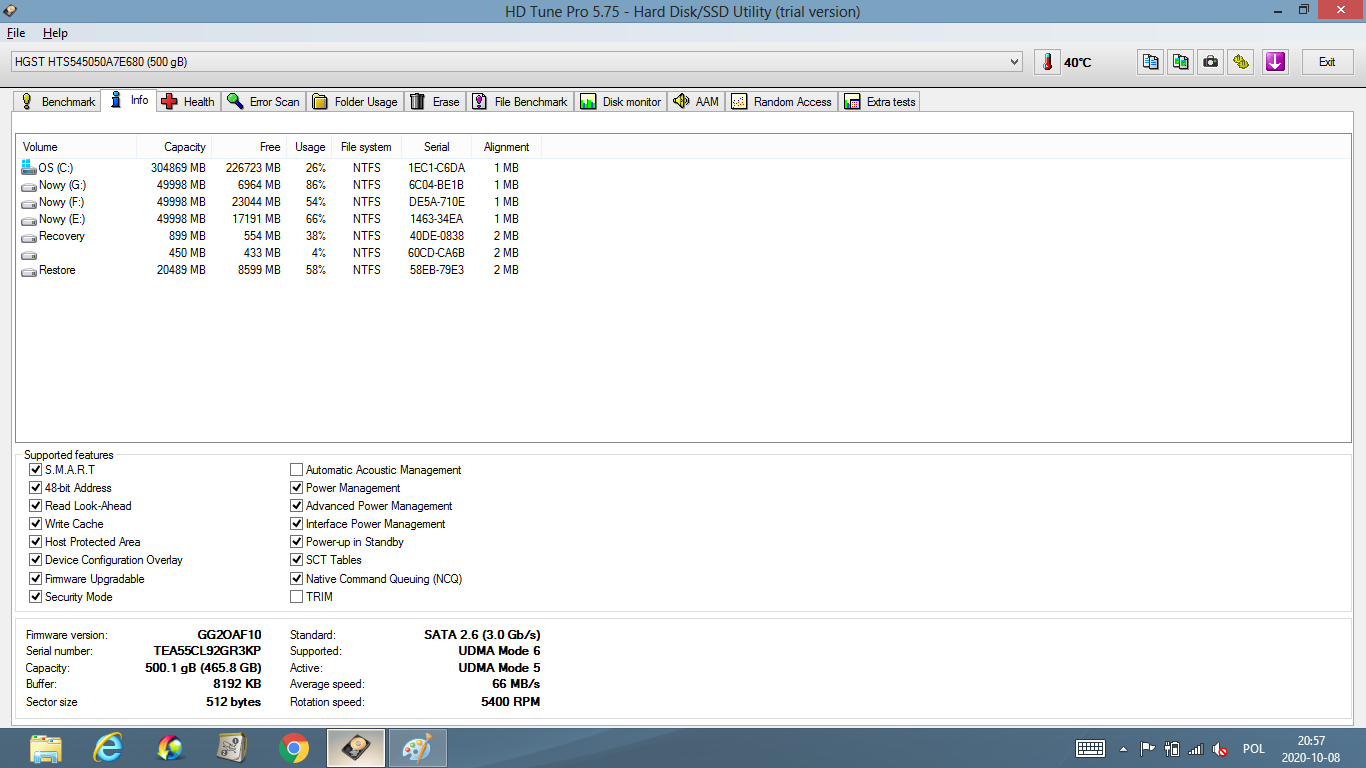Click the drive icon of the unnamed 450 MB volume
The height and width of the screenshot is (768, 1366).
pyautogui.click(x=29, y=253)
